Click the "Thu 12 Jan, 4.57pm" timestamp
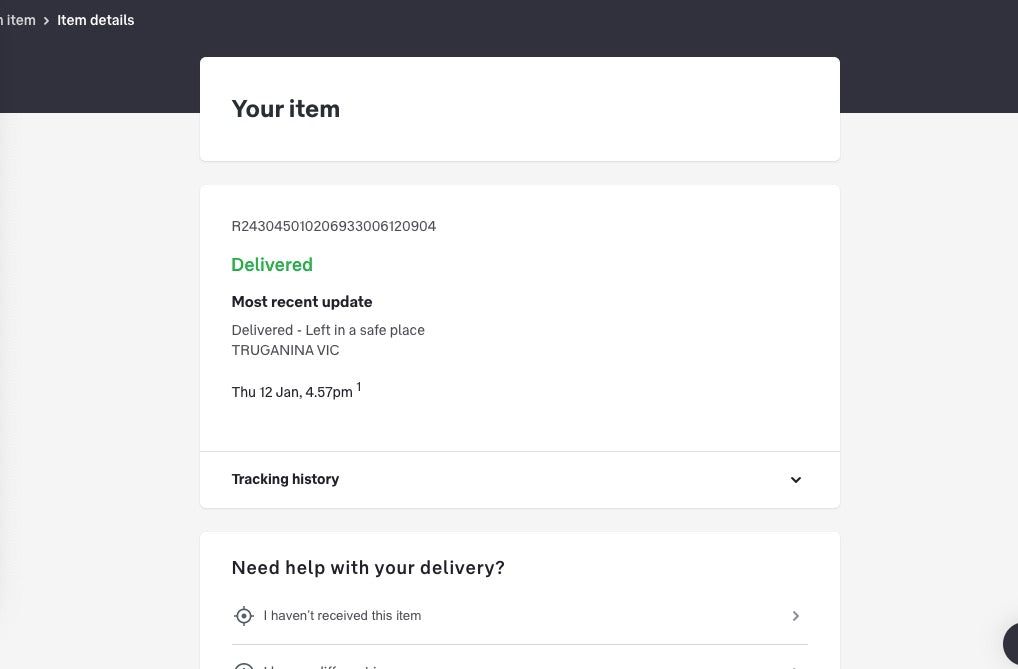 pyautogui.click(x=292, y=392)
